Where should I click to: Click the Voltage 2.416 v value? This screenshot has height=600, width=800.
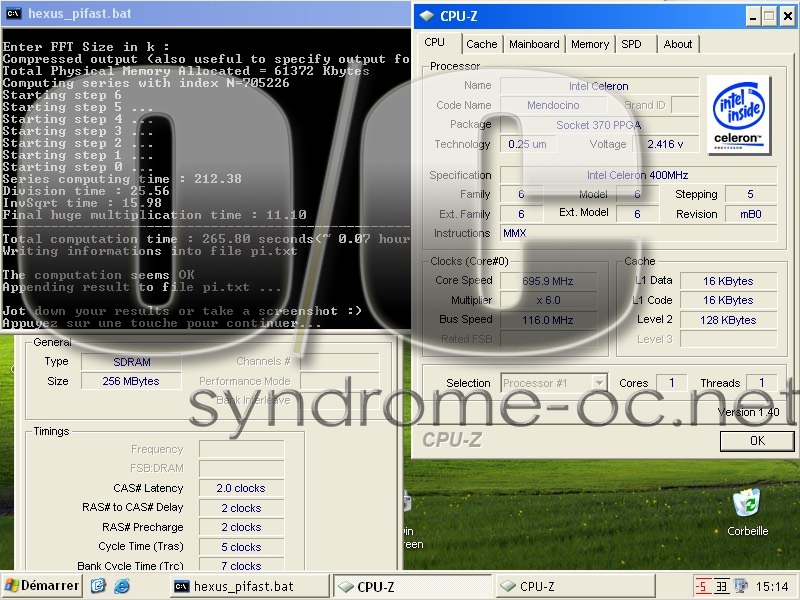coord(665,144)
